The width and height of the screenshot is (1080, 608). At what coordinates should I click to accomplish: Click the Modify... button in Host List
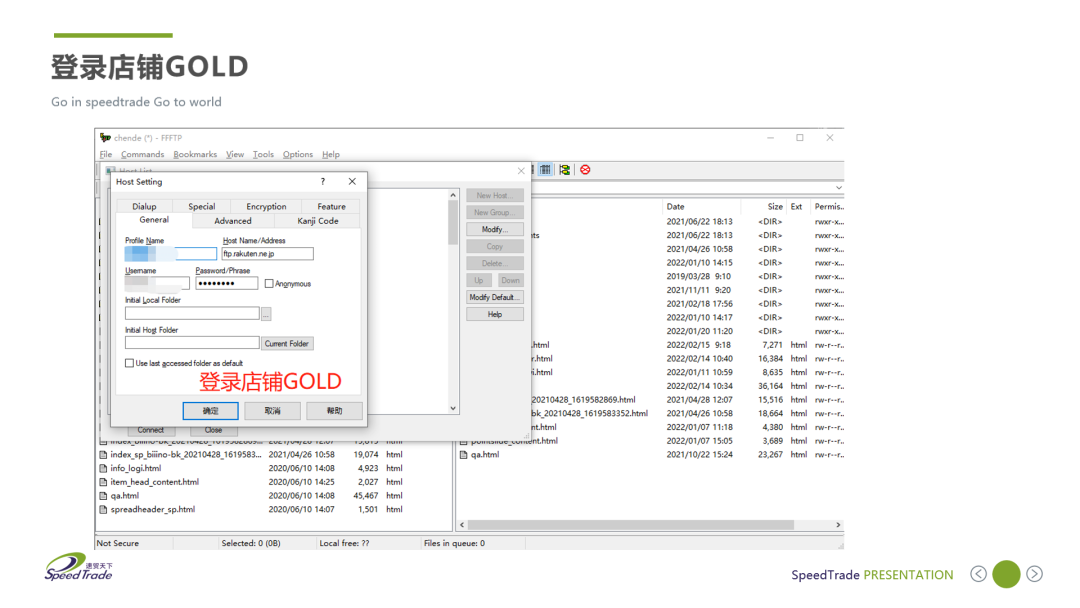coord(495,229)
